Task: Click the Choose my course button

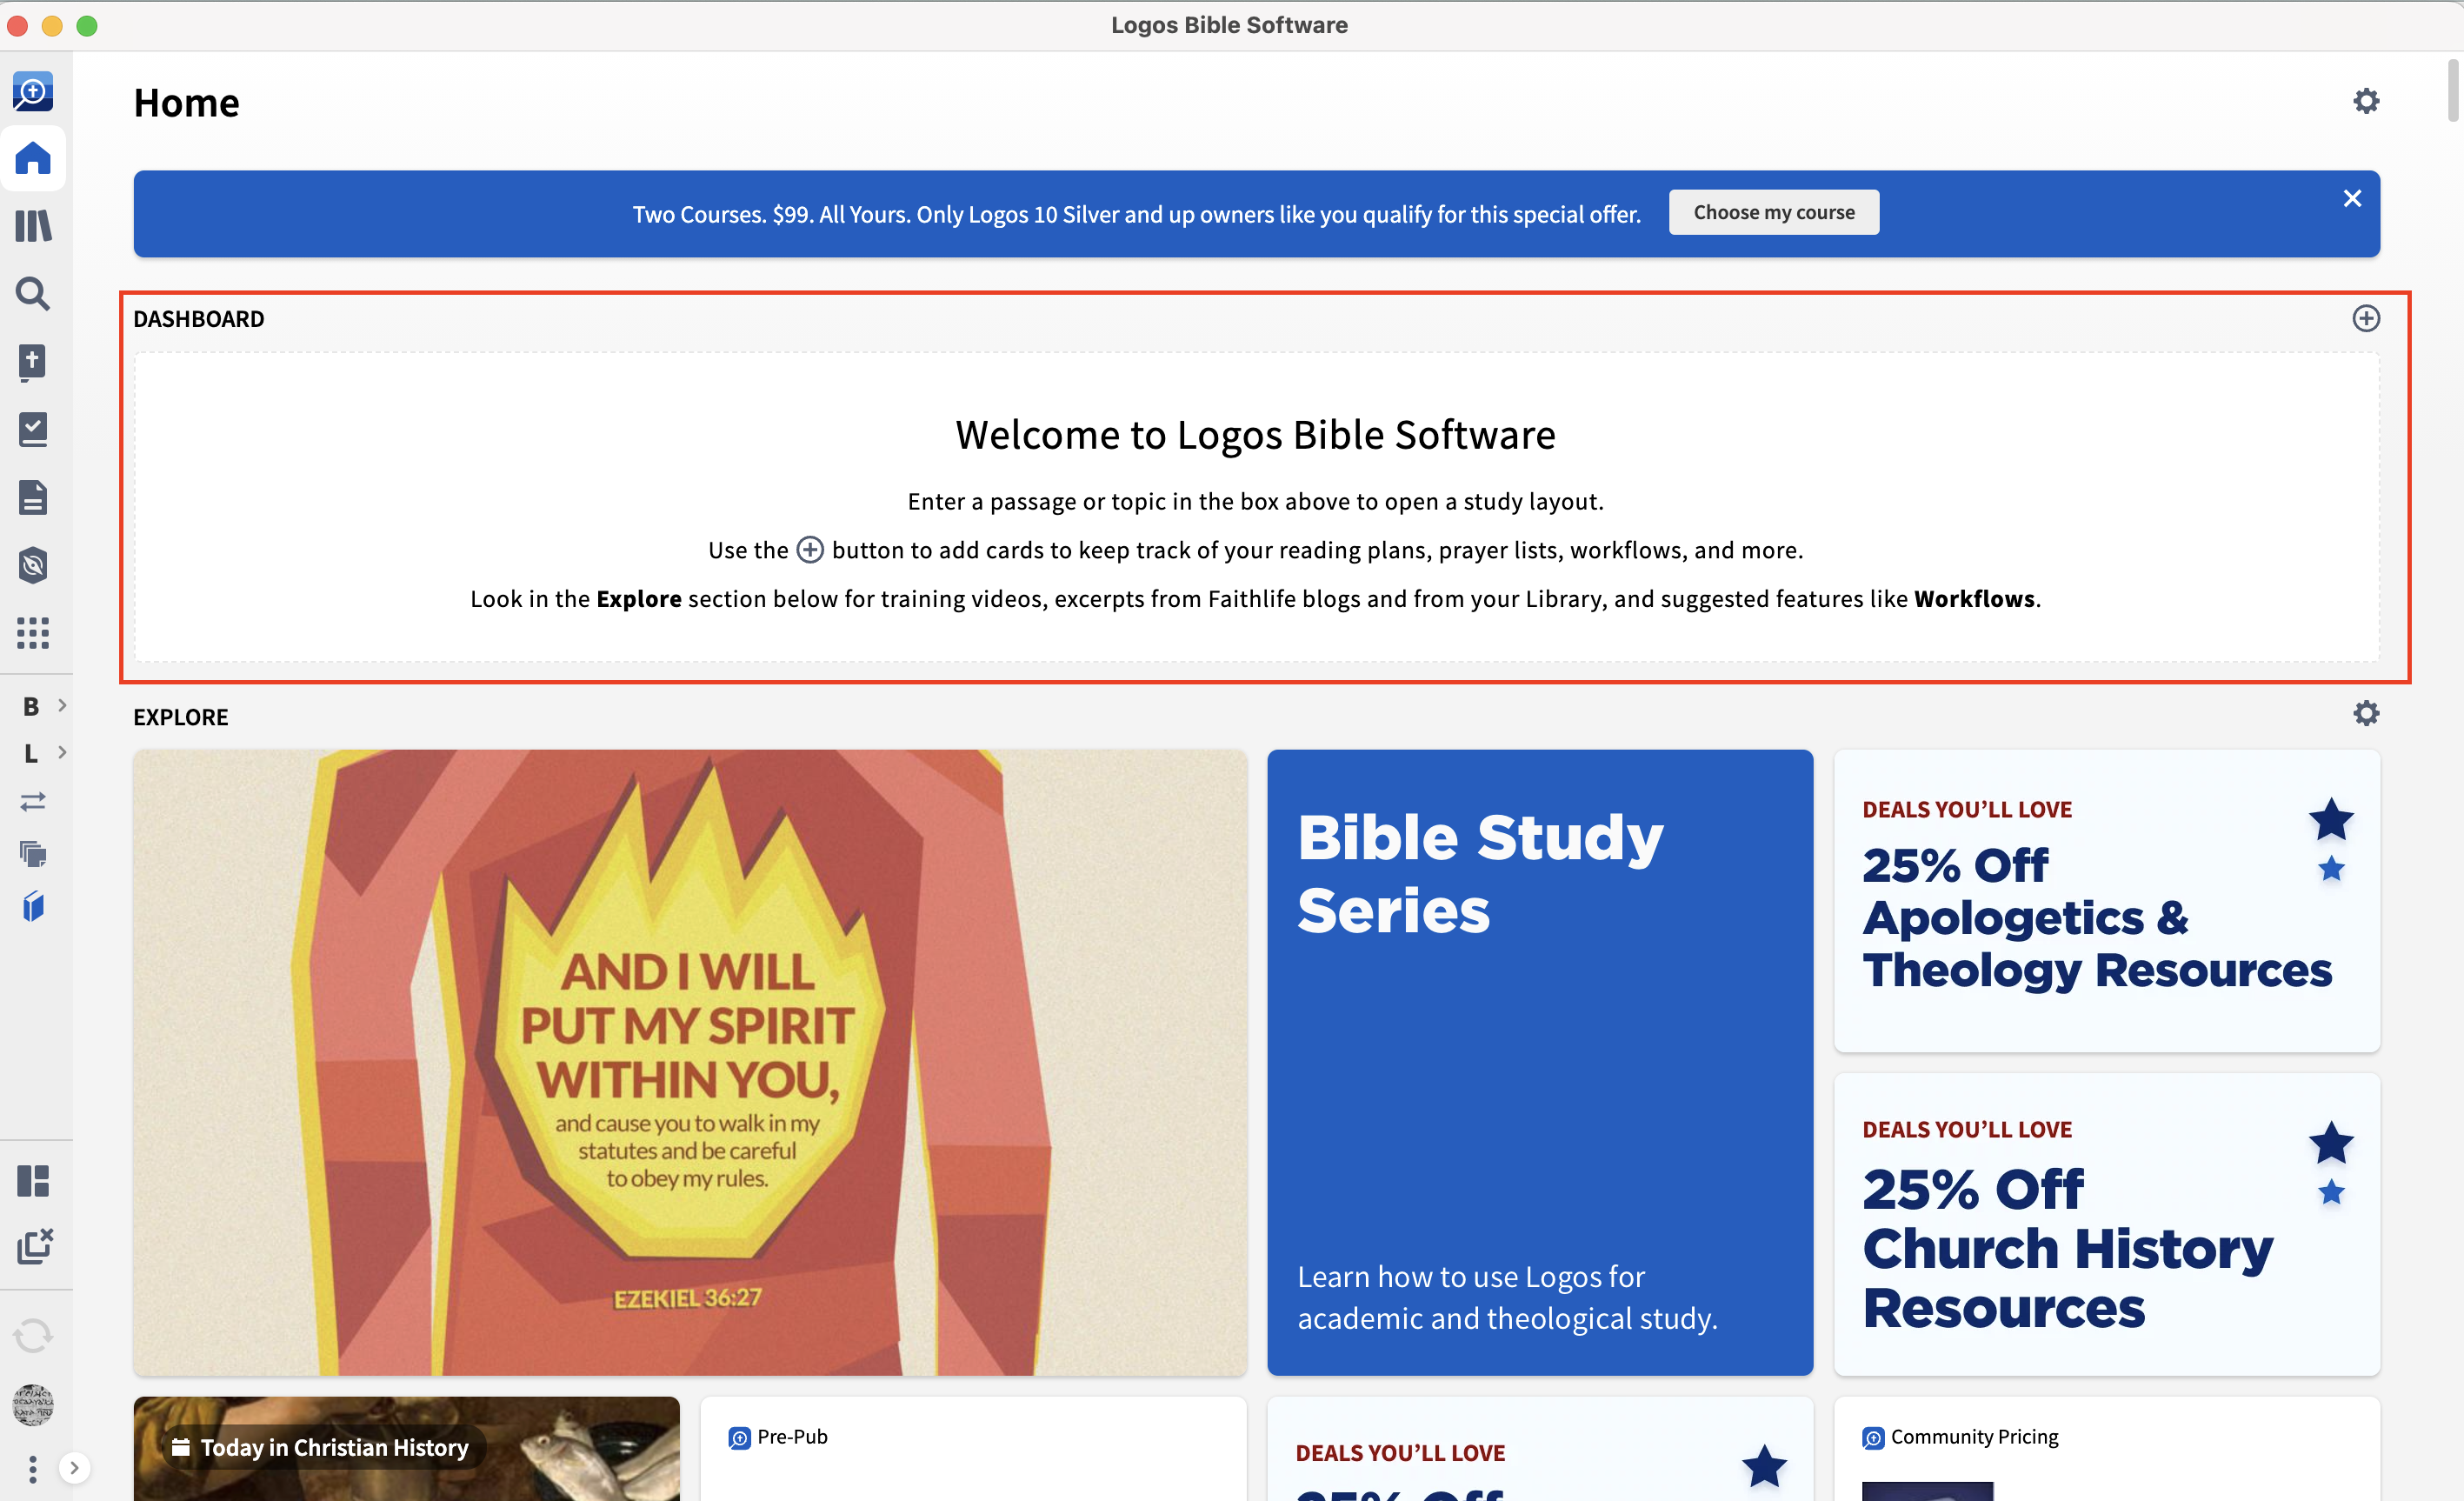Action: pos(1774,212)
